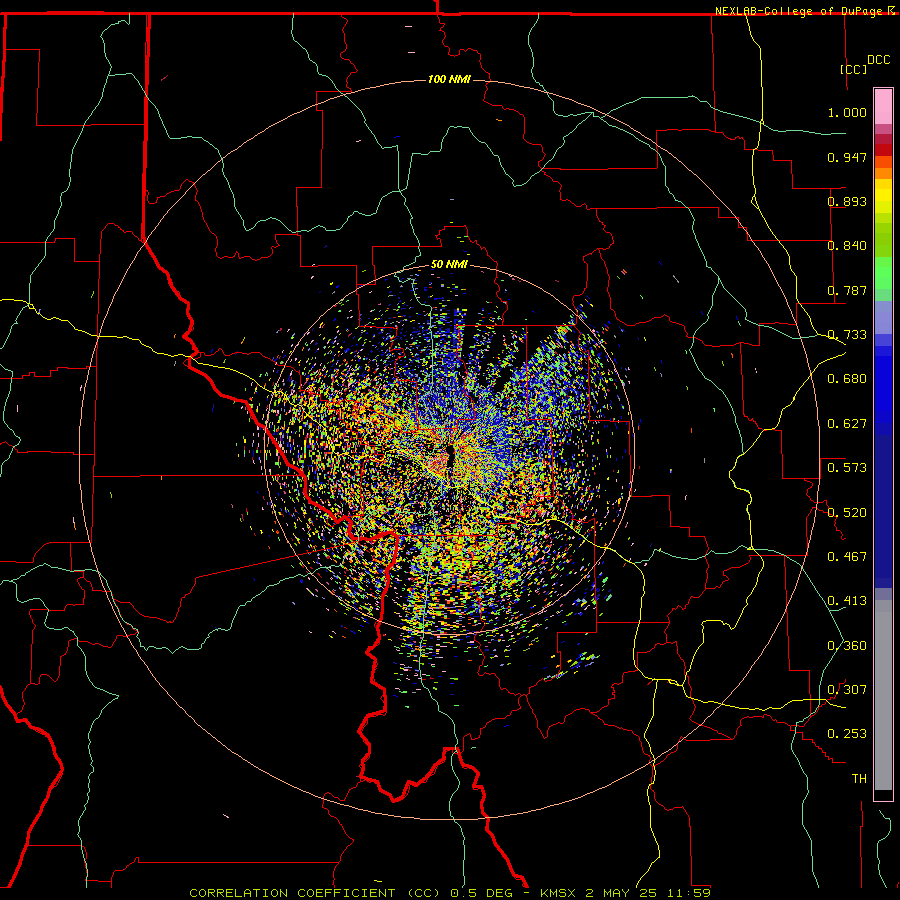Click the 0.787 legend value
This screenshot has width=900, height=900.
847,290
